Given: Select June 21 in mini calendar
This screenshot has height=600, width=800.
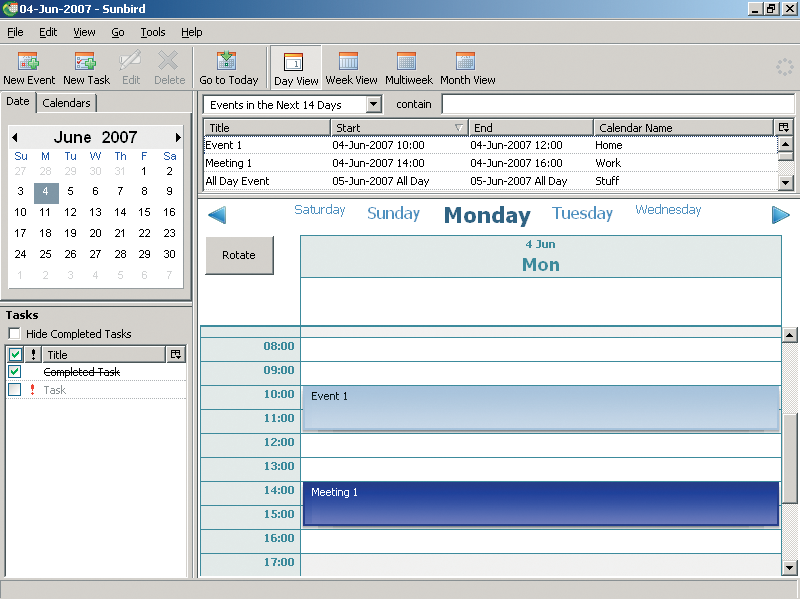Looking at the screenshot, I should pos(120,233).
